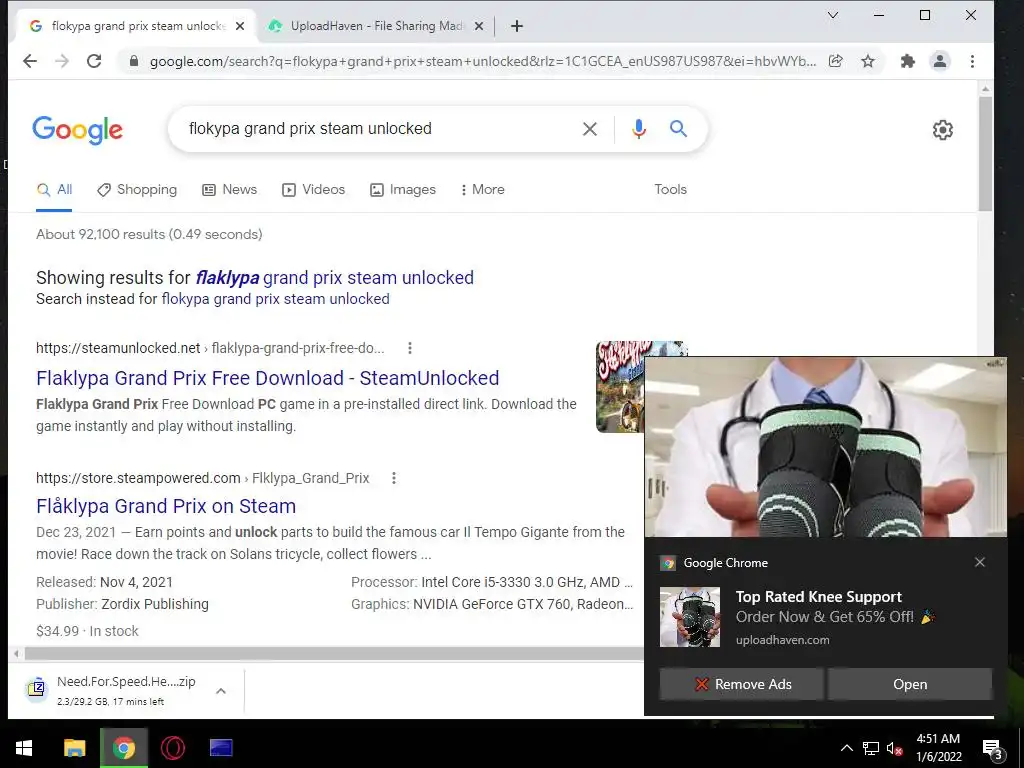This screenshot has height=768, width=1024.
Task: Open Google quick settings gear
Action: 942,130
